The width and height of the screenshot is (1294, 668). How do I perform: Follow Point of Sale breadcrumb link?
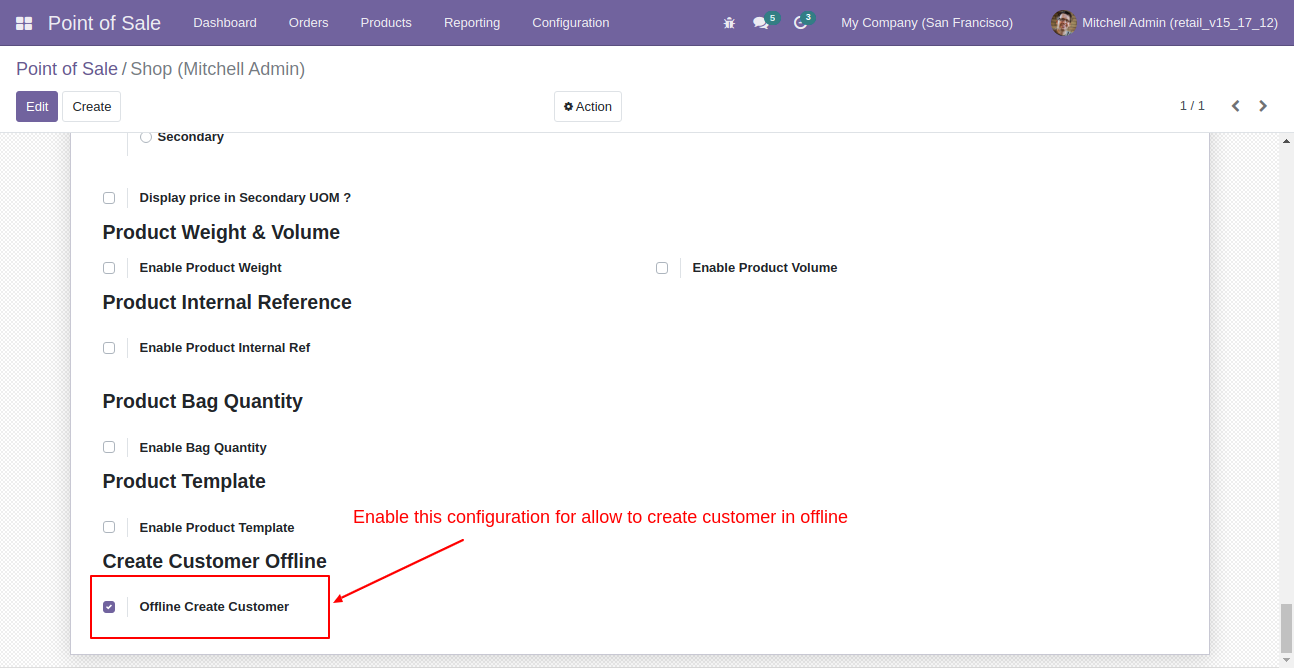click(x=67, y=69)
